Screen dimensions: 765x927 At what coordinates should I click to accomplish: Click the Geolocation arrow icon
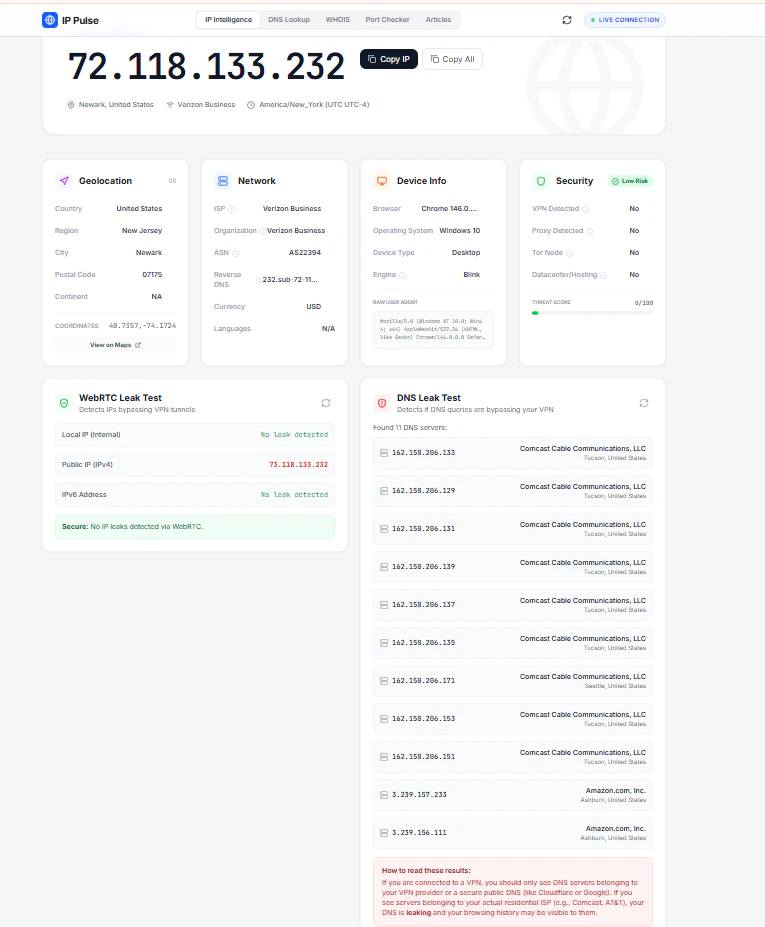pyautogui.click(x=64, y=181)
